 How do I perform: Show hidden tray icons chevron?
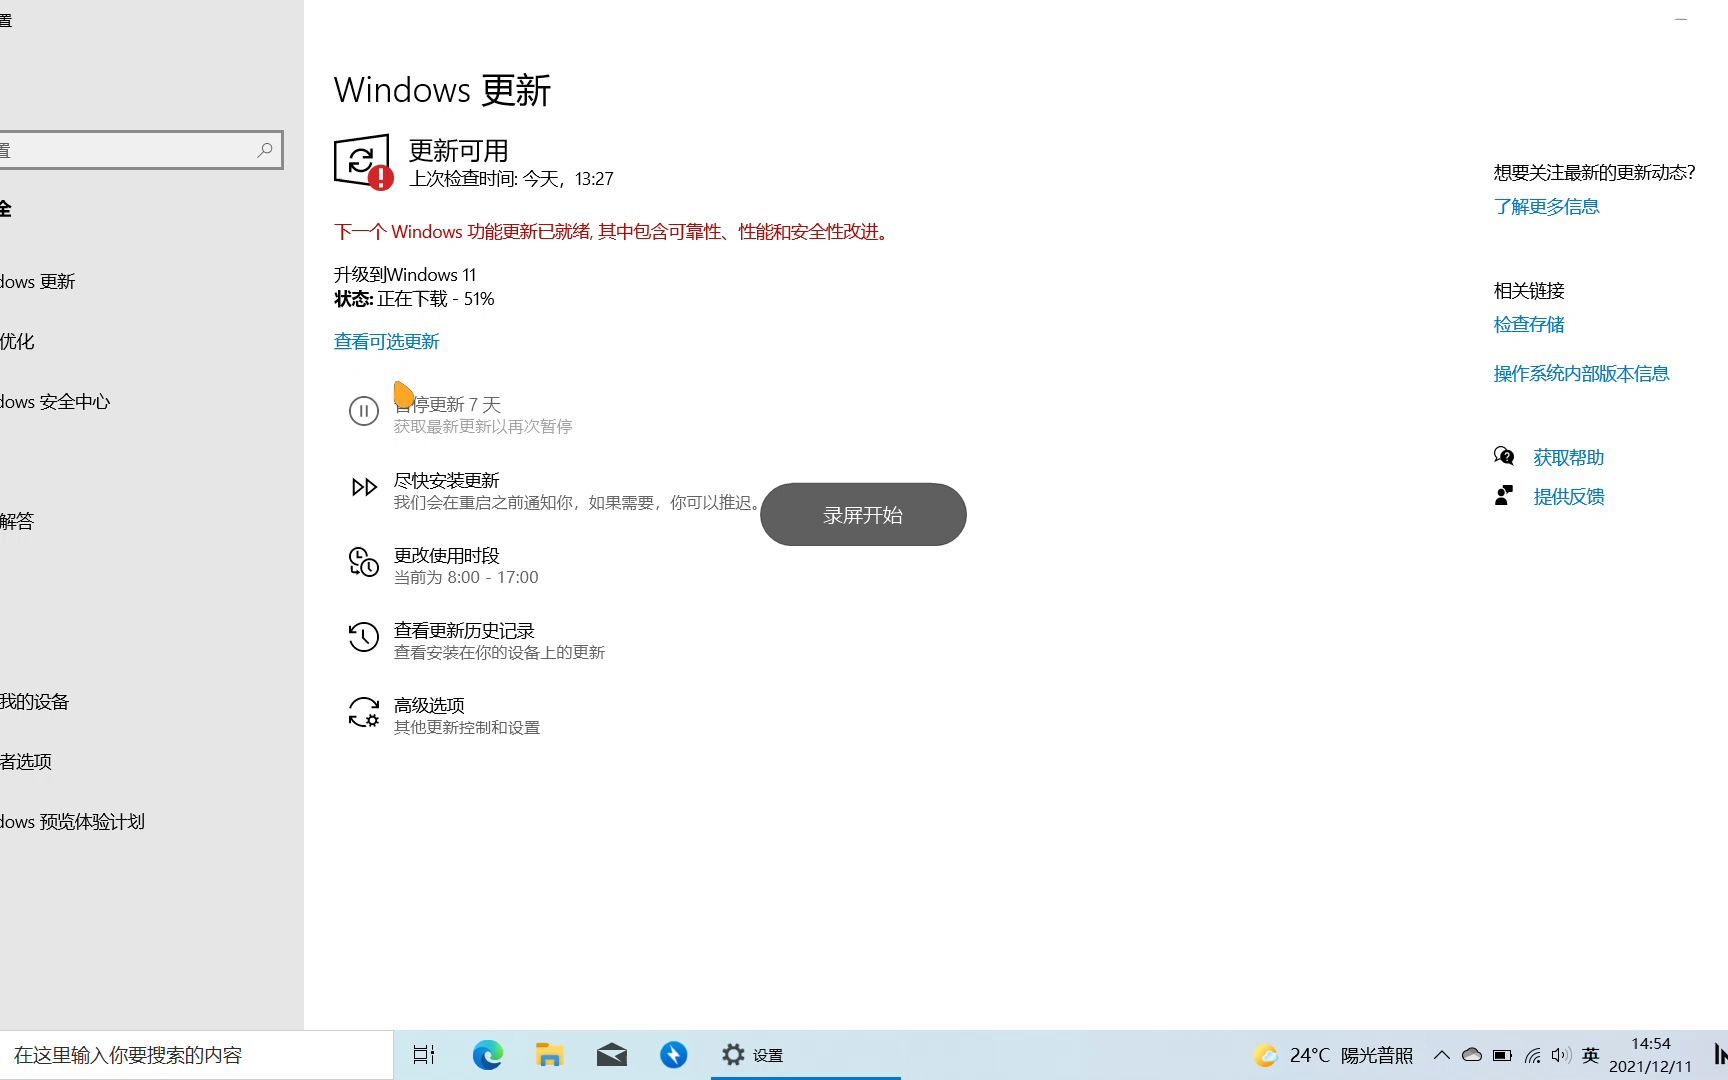tap(1441, 1055)
